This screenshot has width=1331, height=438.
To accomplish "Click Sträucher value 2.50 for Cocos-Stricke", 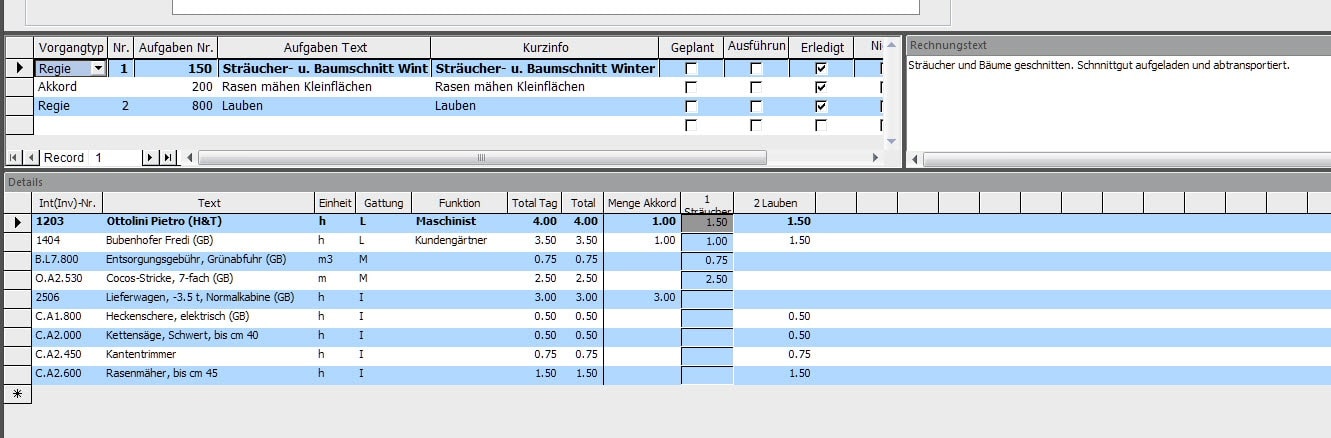I will coord(707,279).
